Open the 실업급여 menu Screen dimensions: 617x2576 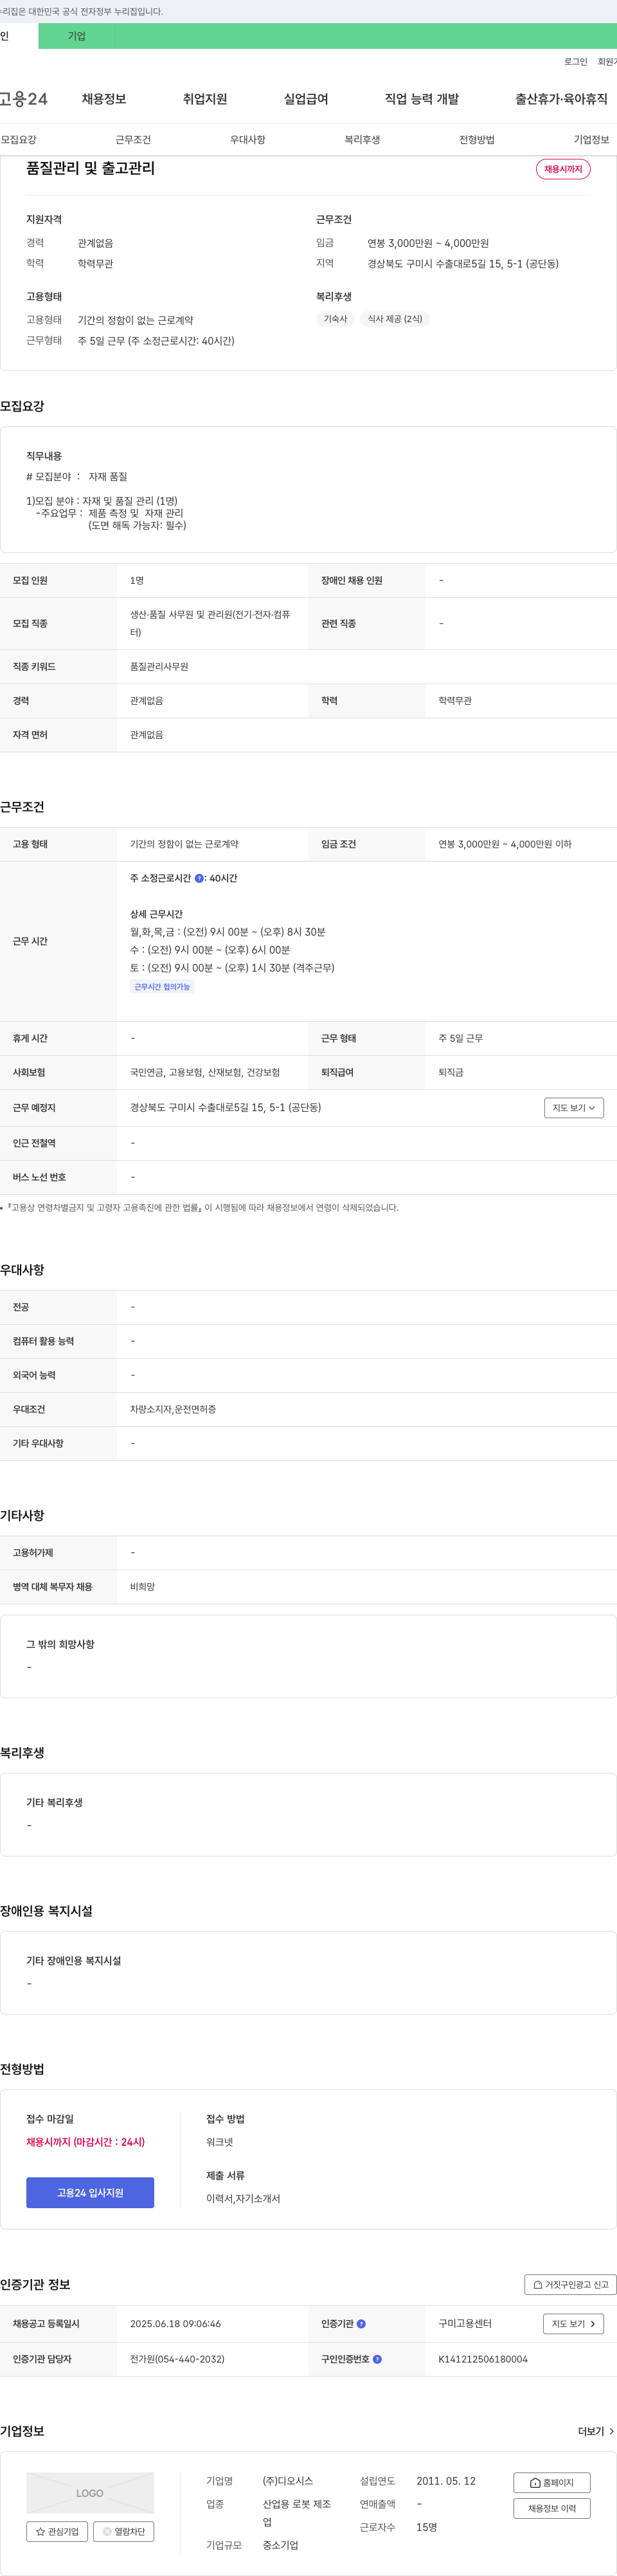(x=306, y=99)
